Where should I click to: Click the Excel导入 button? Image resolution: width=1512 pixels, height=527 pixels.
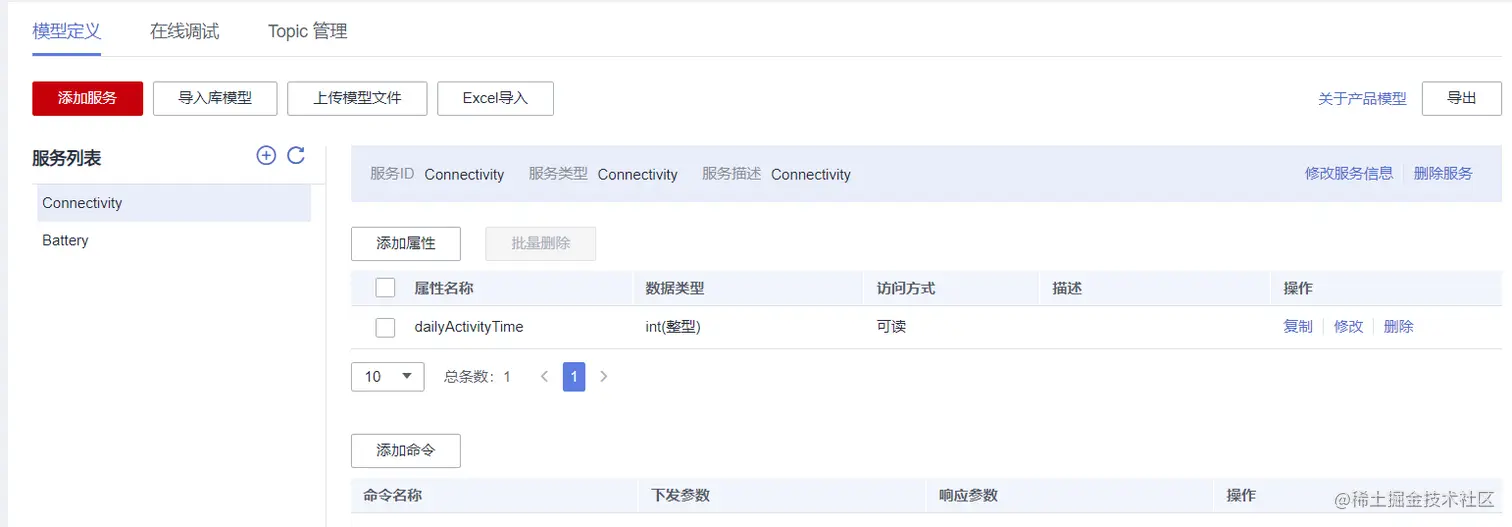click(495, 98)
